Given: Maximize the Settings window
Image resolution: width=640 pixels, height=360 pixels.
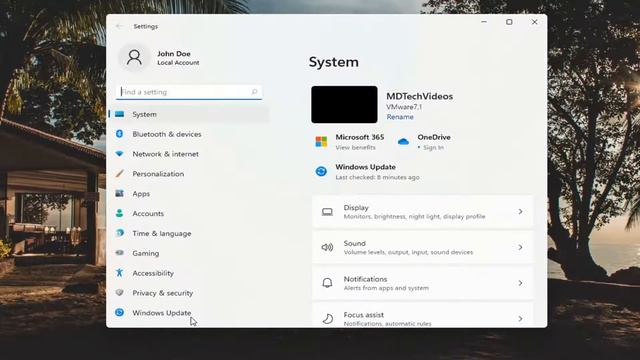Looking at the screenshot, I should [x=509, y=22].
